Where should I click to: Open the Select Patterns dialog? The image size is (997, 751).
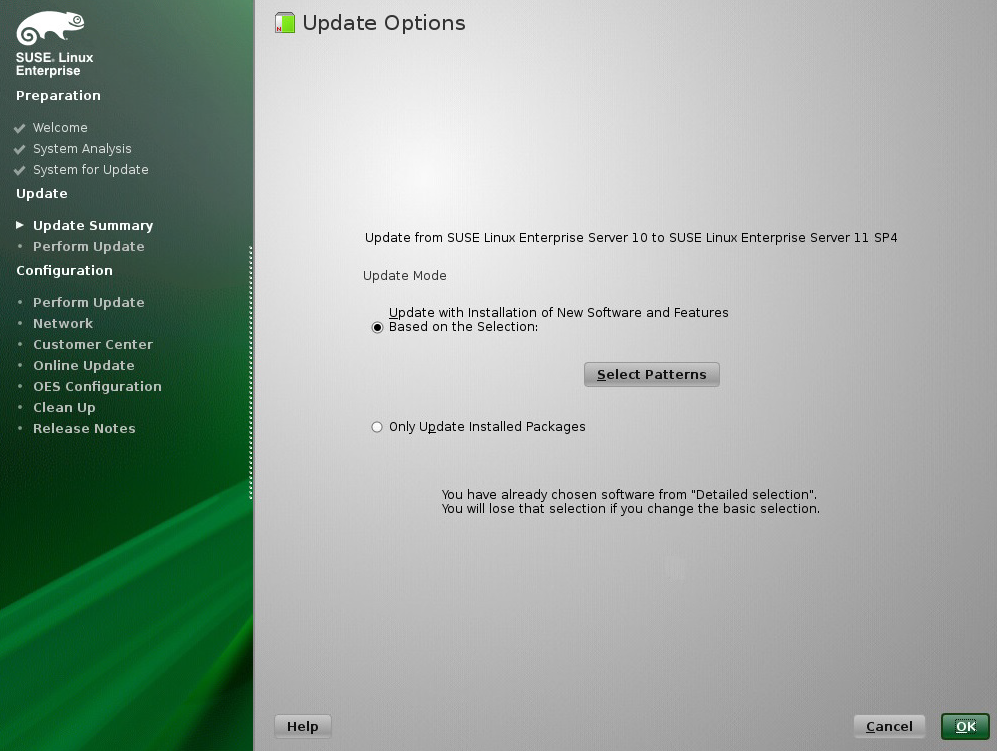652,375
